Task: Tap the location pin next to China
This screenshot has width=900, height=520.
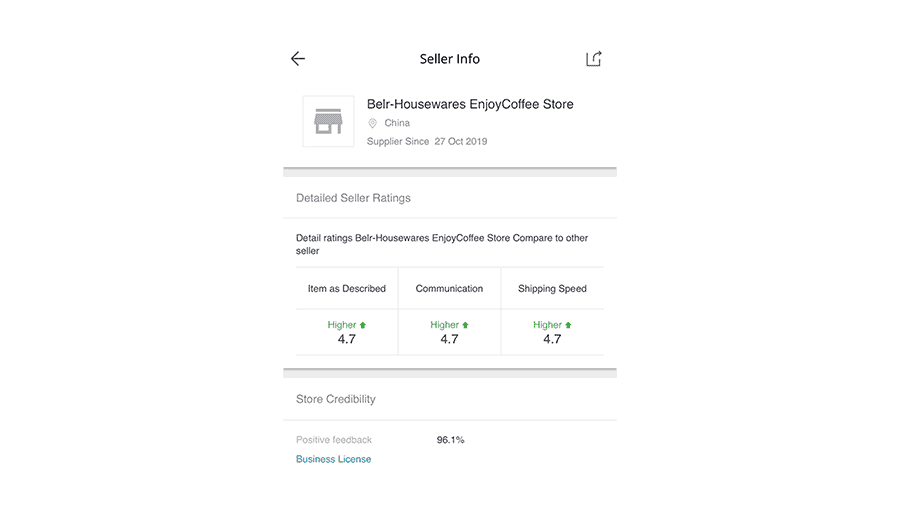Action: (x=373, y=123)
